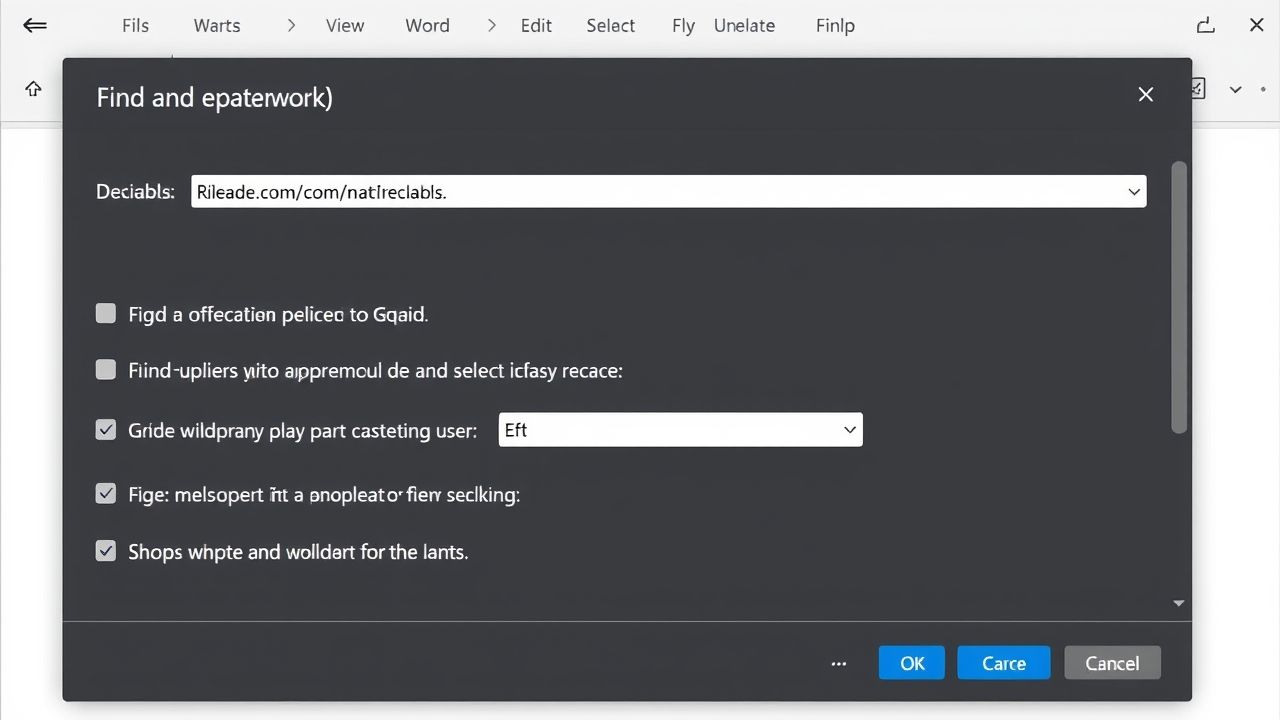The height and width of the screenshot is (720, 1280).
Task: Open the Finlp menu
Action: pyautogui.click(x=835, y=26)
